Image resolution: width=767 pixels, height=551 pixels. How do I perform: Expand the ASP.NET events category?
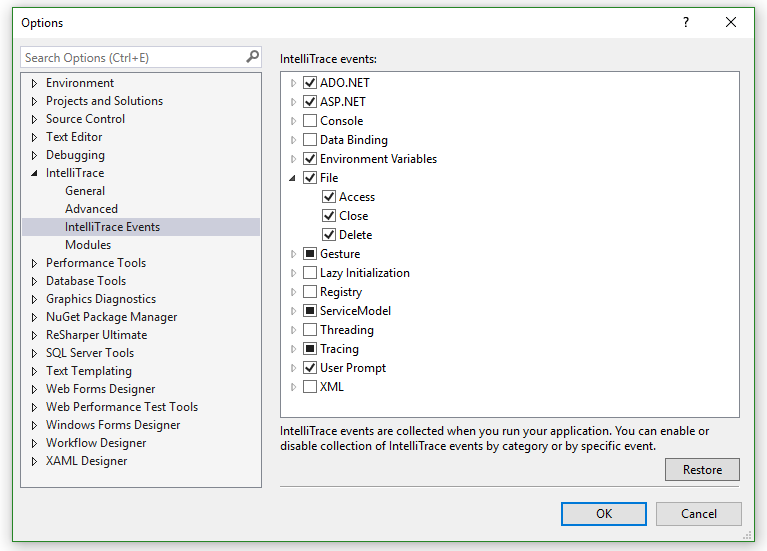293,102
